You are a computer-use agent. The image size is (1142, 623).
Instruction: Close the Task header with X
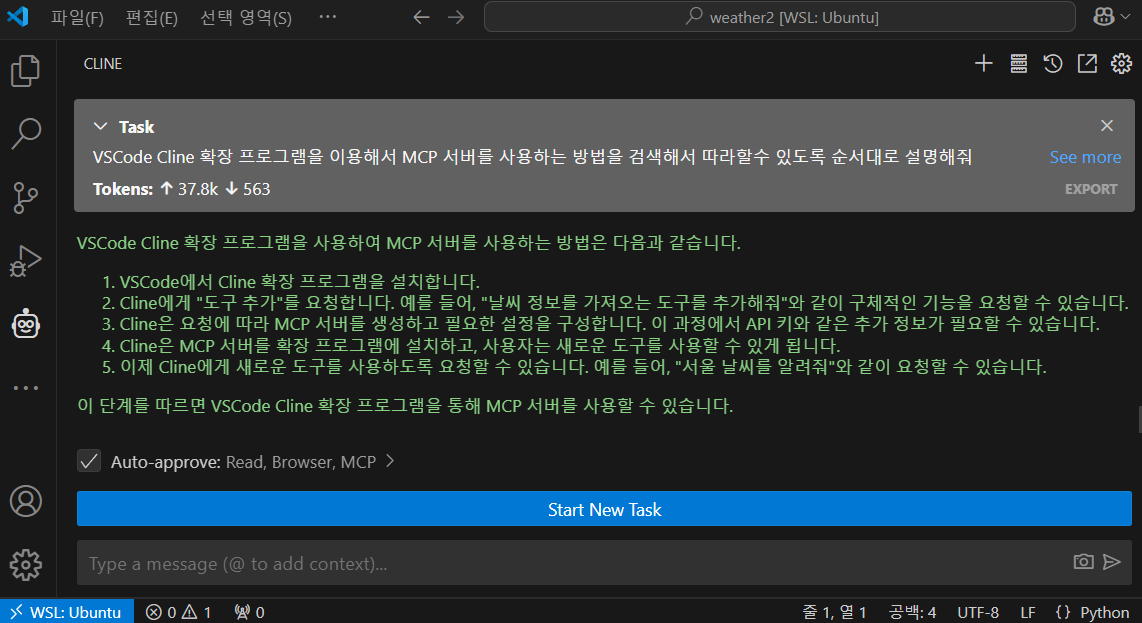tap(1106, 125)
